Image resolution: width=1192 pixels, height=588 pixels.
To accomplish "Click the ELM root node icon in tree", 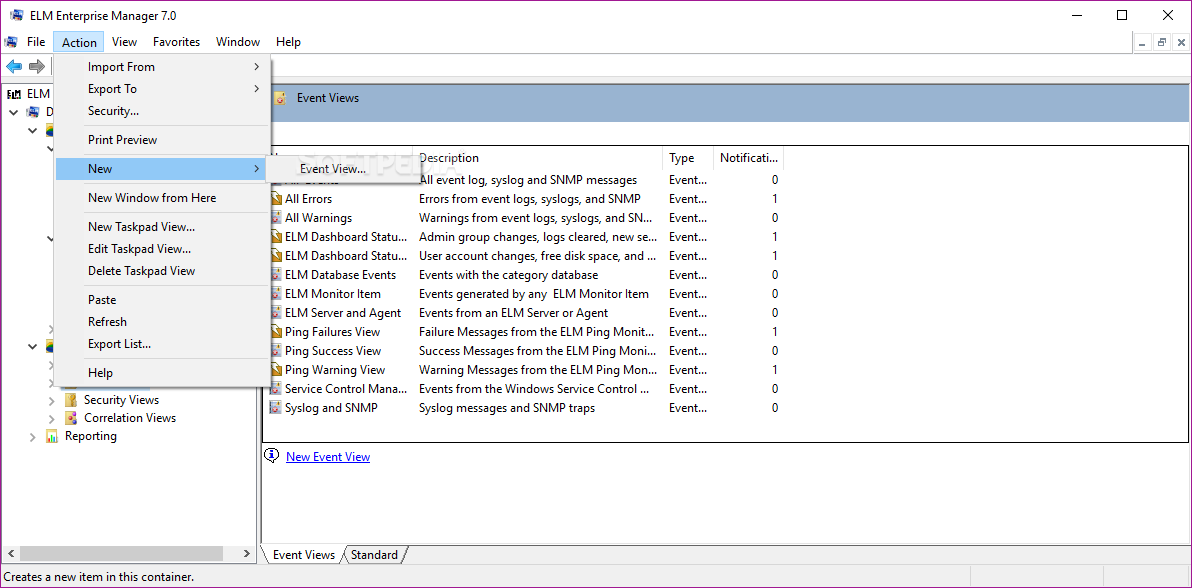I will click(14, 94).
